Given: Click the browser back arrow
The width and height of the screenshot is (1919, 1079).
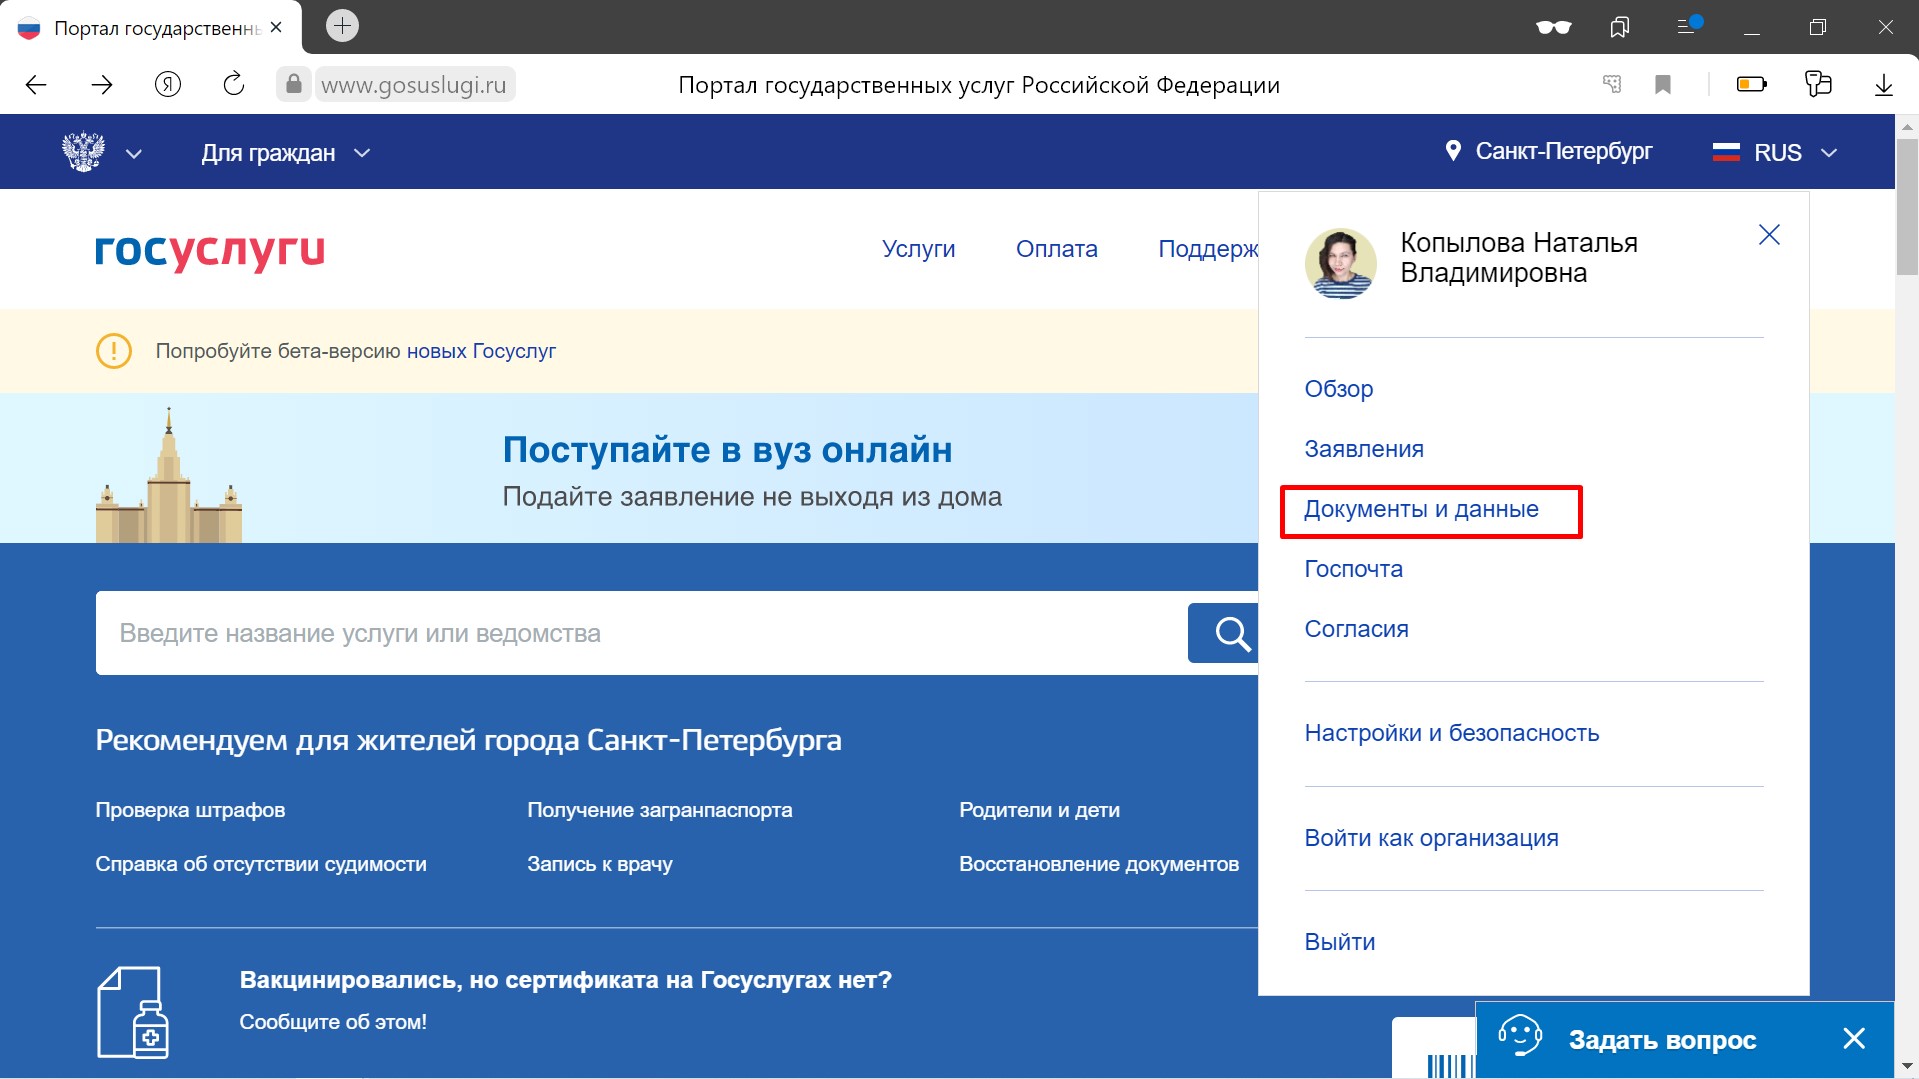Looking at the screenshot, I should point(36,85).
